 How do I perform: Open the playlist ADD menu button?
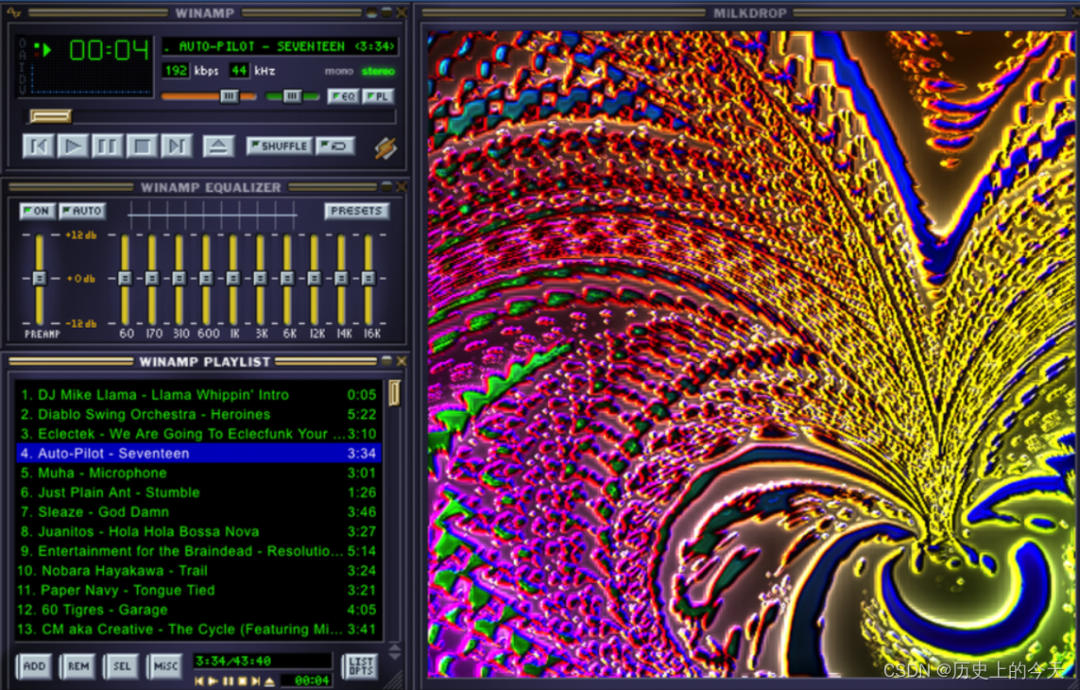[34, 666]
